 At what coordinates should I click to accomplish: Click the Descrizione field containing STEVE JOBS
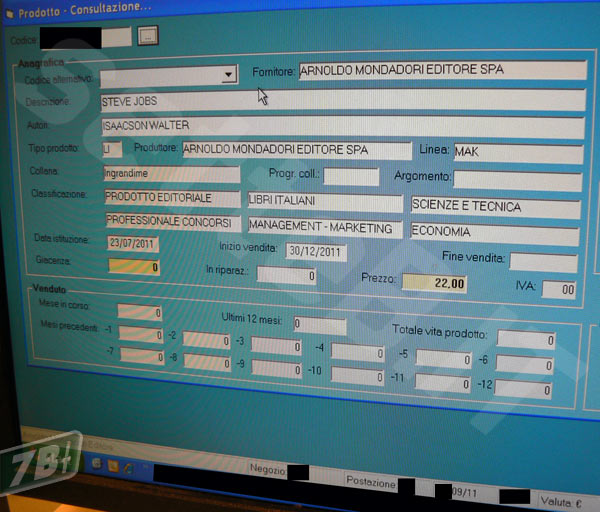[x=342, y=101]
